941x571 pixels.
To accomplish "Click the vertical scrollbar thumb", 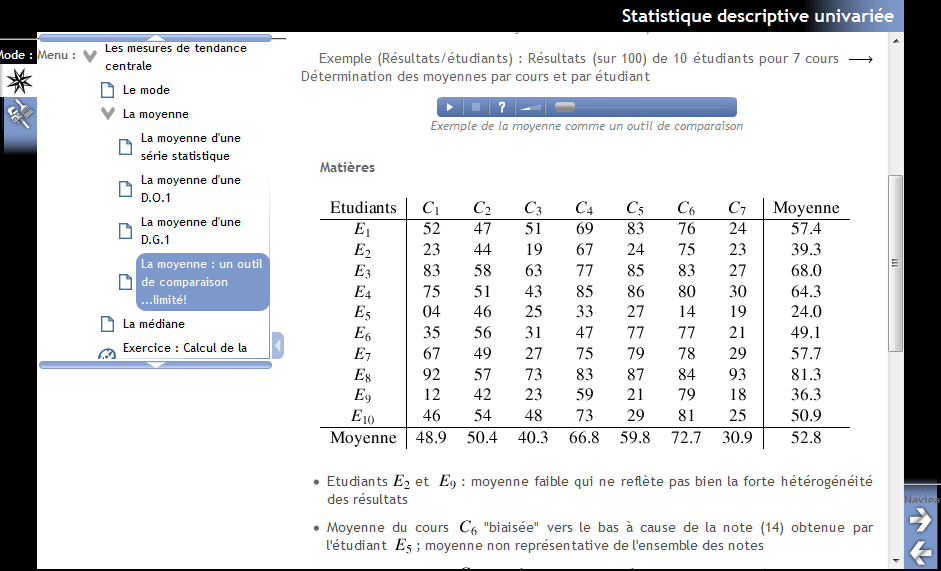I will (895, 263).
